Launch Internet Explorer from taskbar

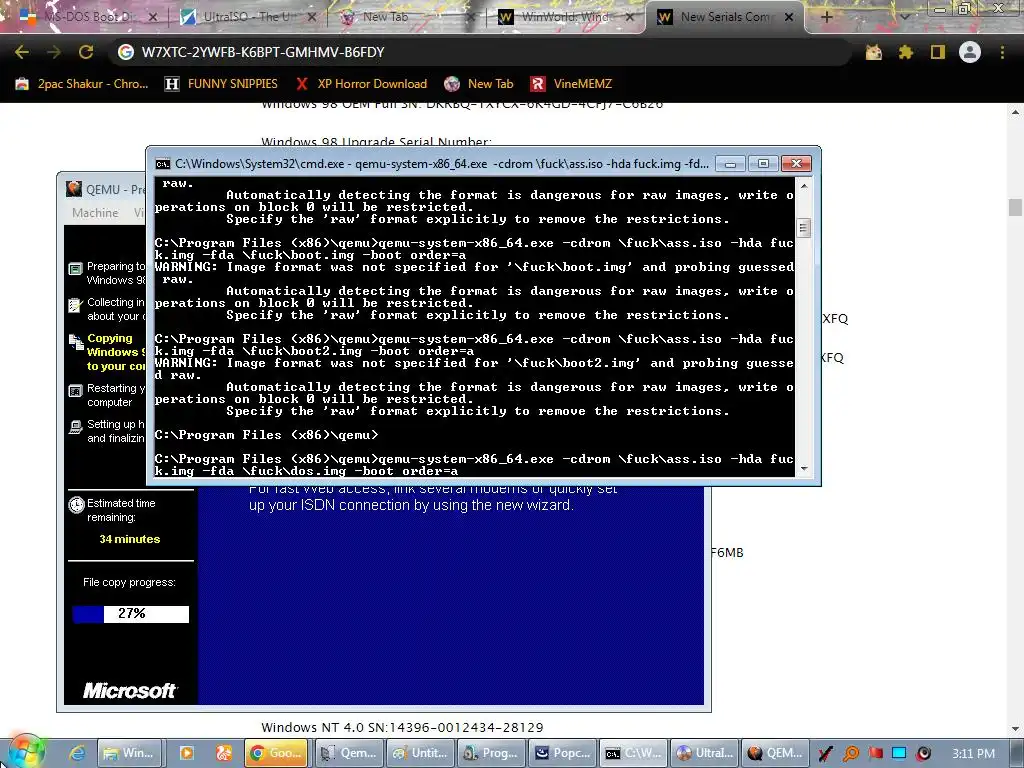pyautogui.click(x=77, y=753)
